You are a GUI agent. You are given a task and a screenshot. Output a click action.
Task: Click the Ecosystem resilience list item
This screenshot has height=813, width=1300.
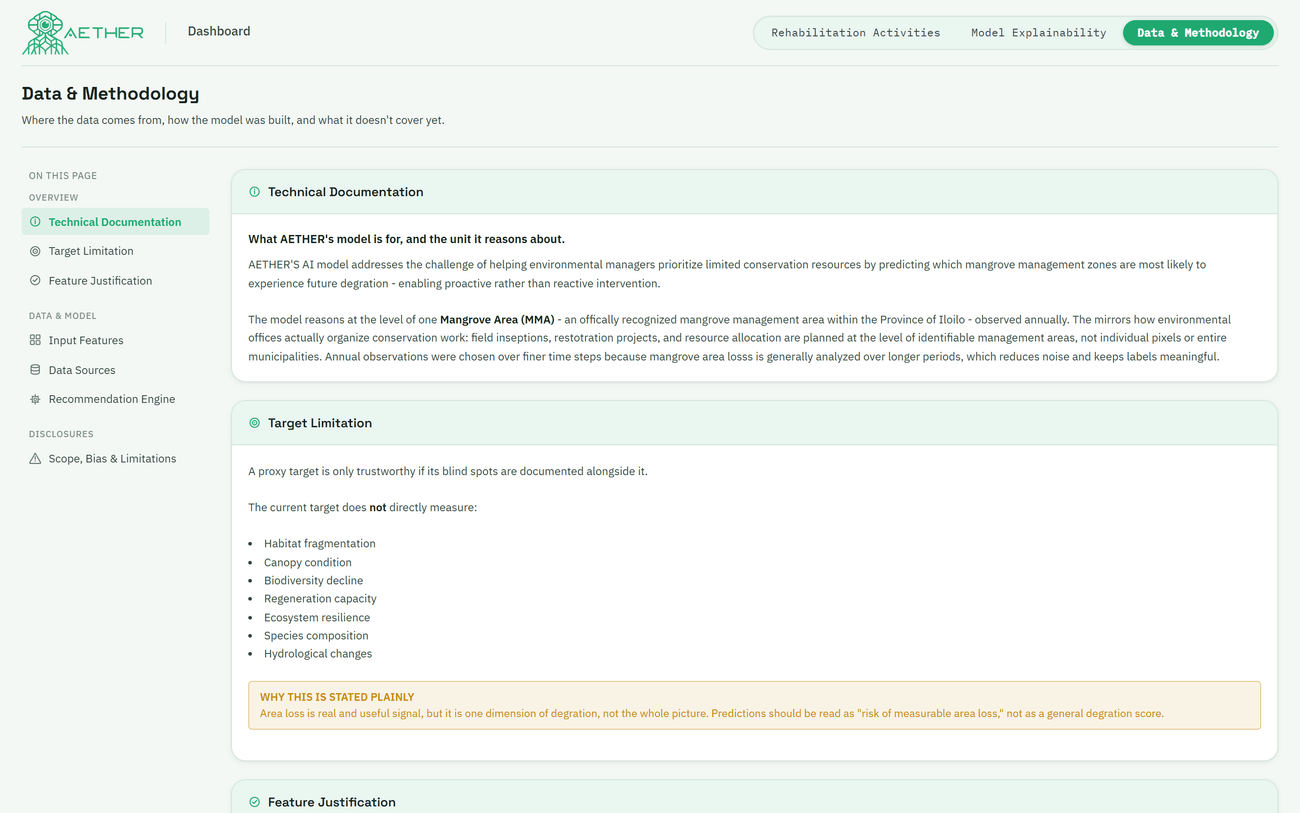(317, 618)
